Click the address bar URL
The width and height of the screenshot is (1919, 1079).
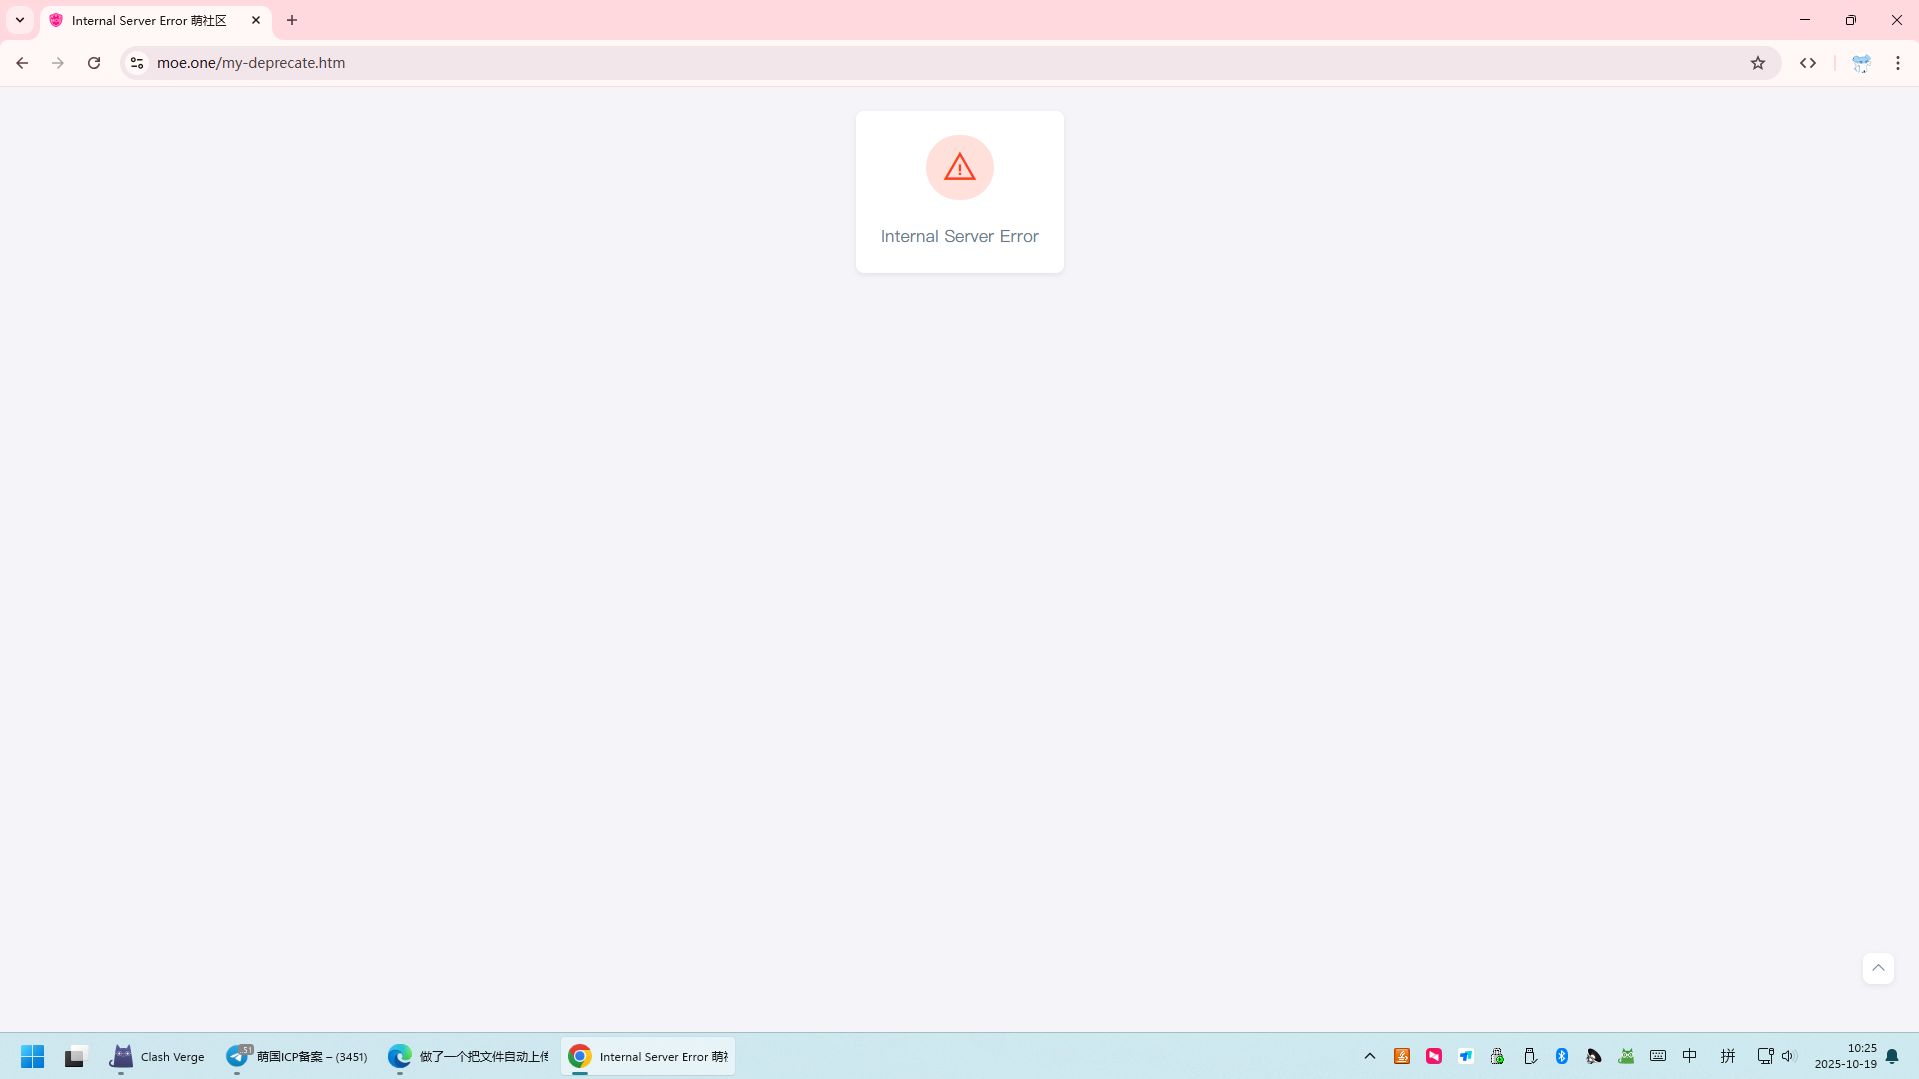point(250,63)
